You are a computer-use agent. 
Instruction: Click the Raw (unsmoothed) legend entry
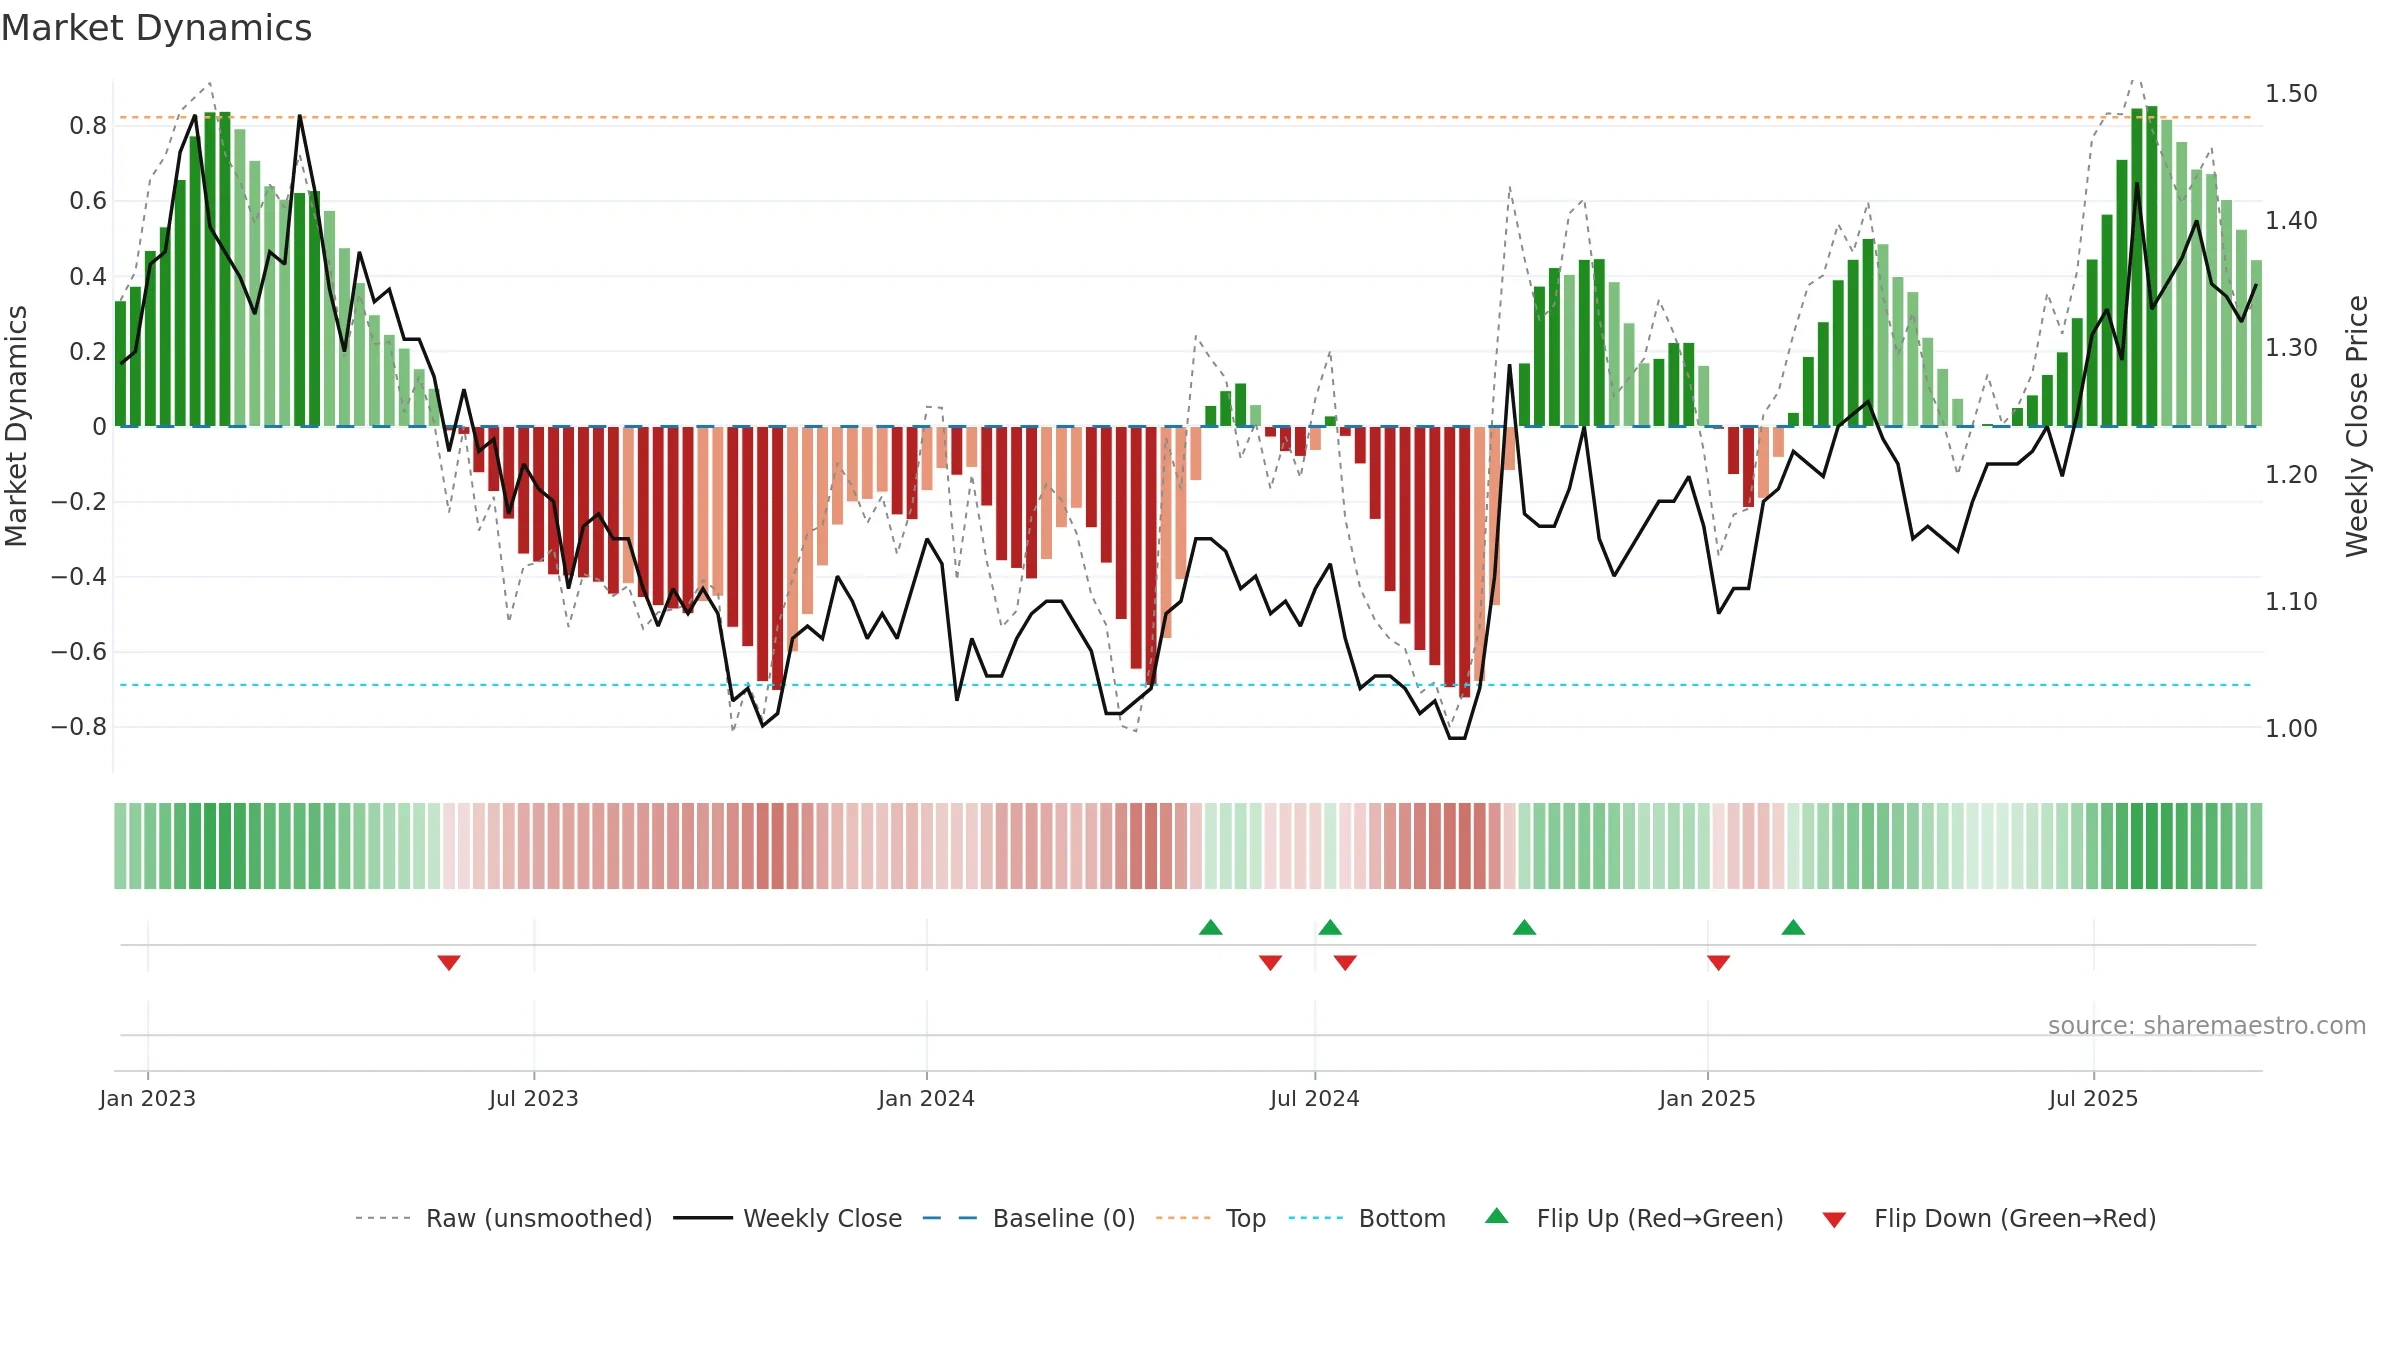click(x=503, y=1218)
